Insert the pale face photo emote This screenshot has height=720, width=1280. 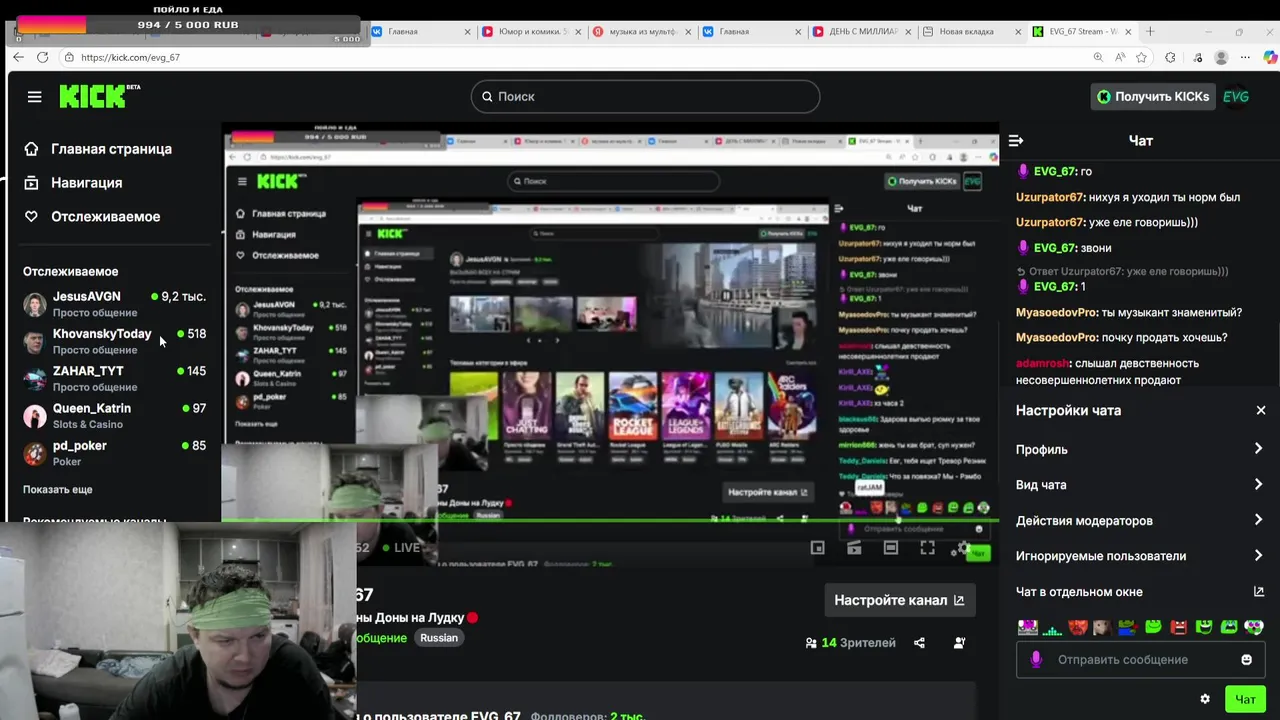1102,628
